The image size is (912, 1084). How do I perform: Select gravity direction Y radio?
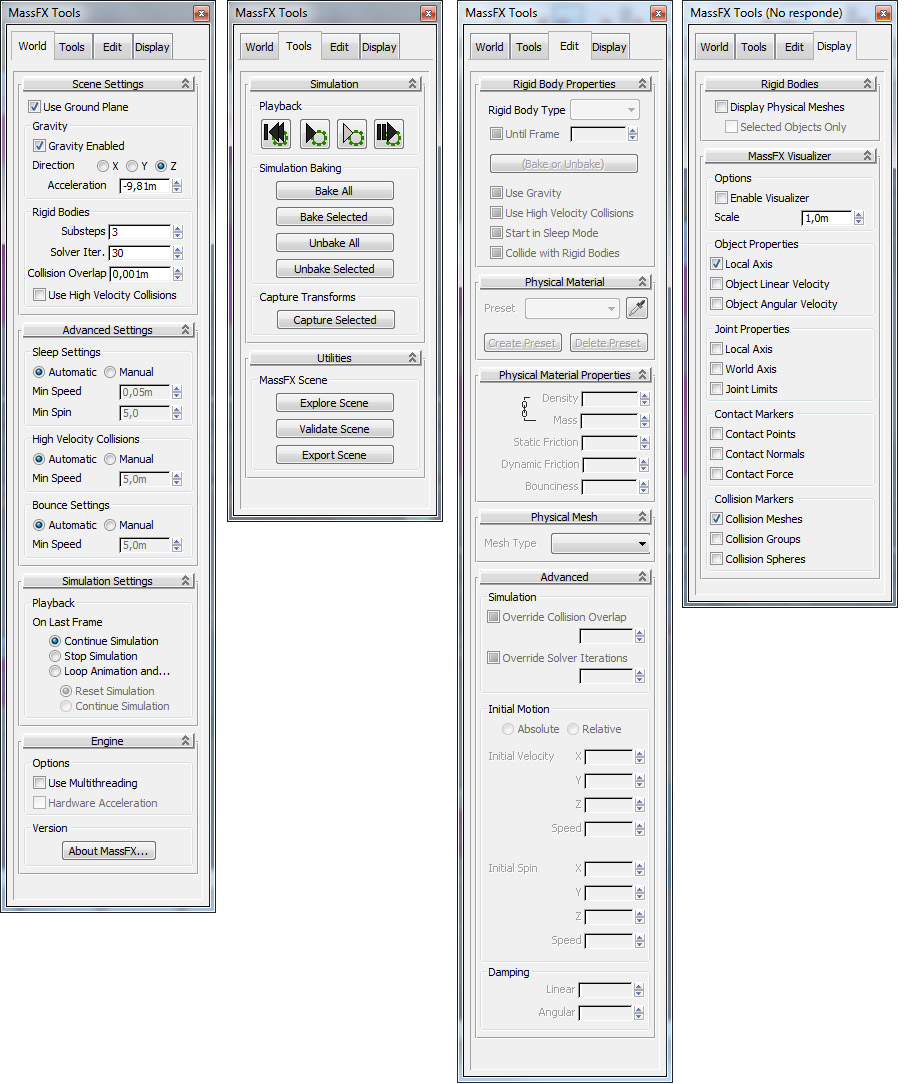tap(132, 166)
